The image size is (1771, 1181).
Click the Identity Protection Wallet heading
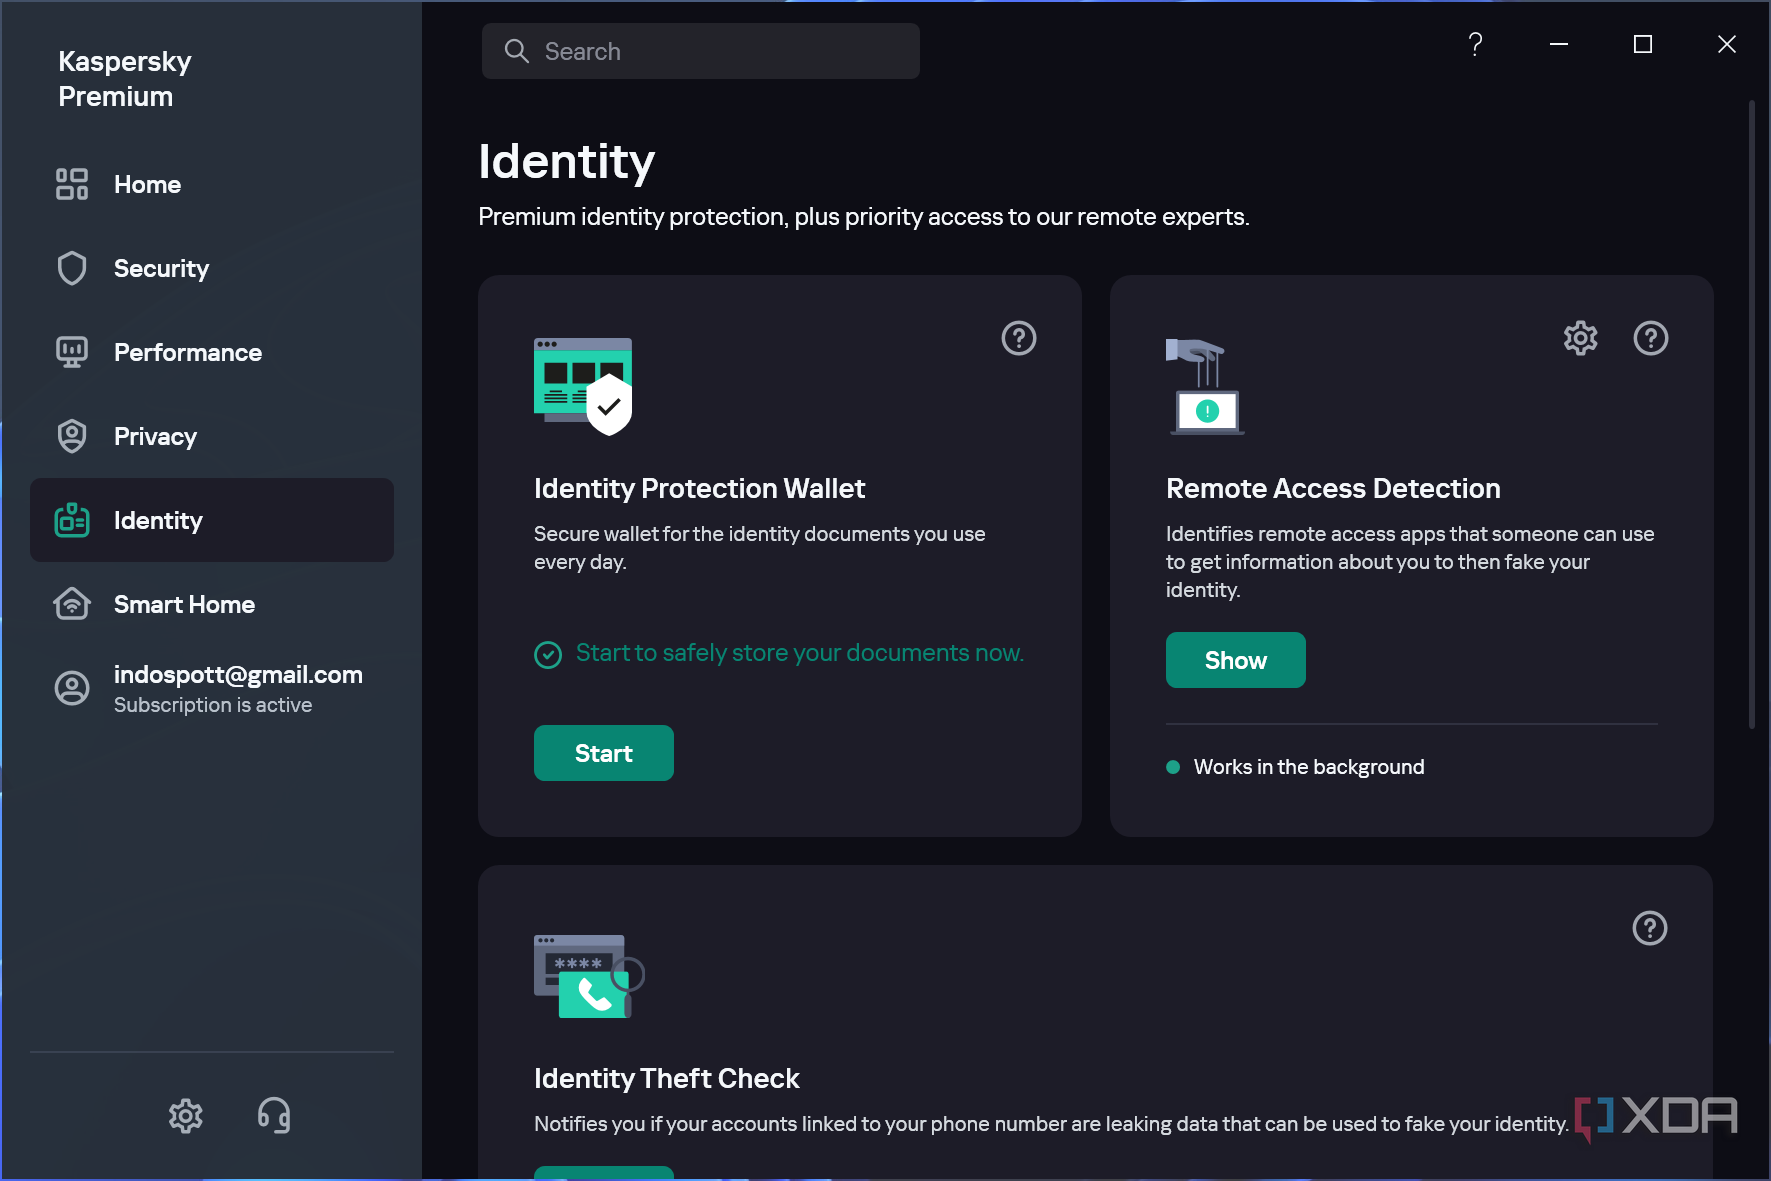click(x=700, y=488)
